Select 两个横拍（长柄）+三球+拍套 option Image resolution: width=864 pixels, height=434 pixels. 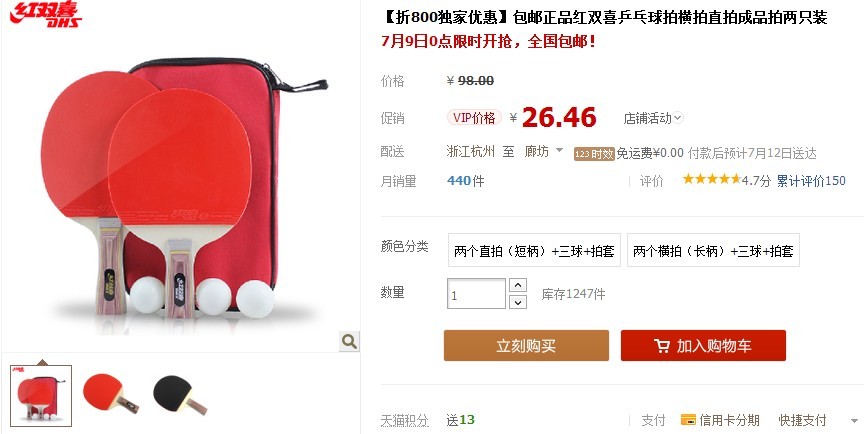[x=713, y=251]
